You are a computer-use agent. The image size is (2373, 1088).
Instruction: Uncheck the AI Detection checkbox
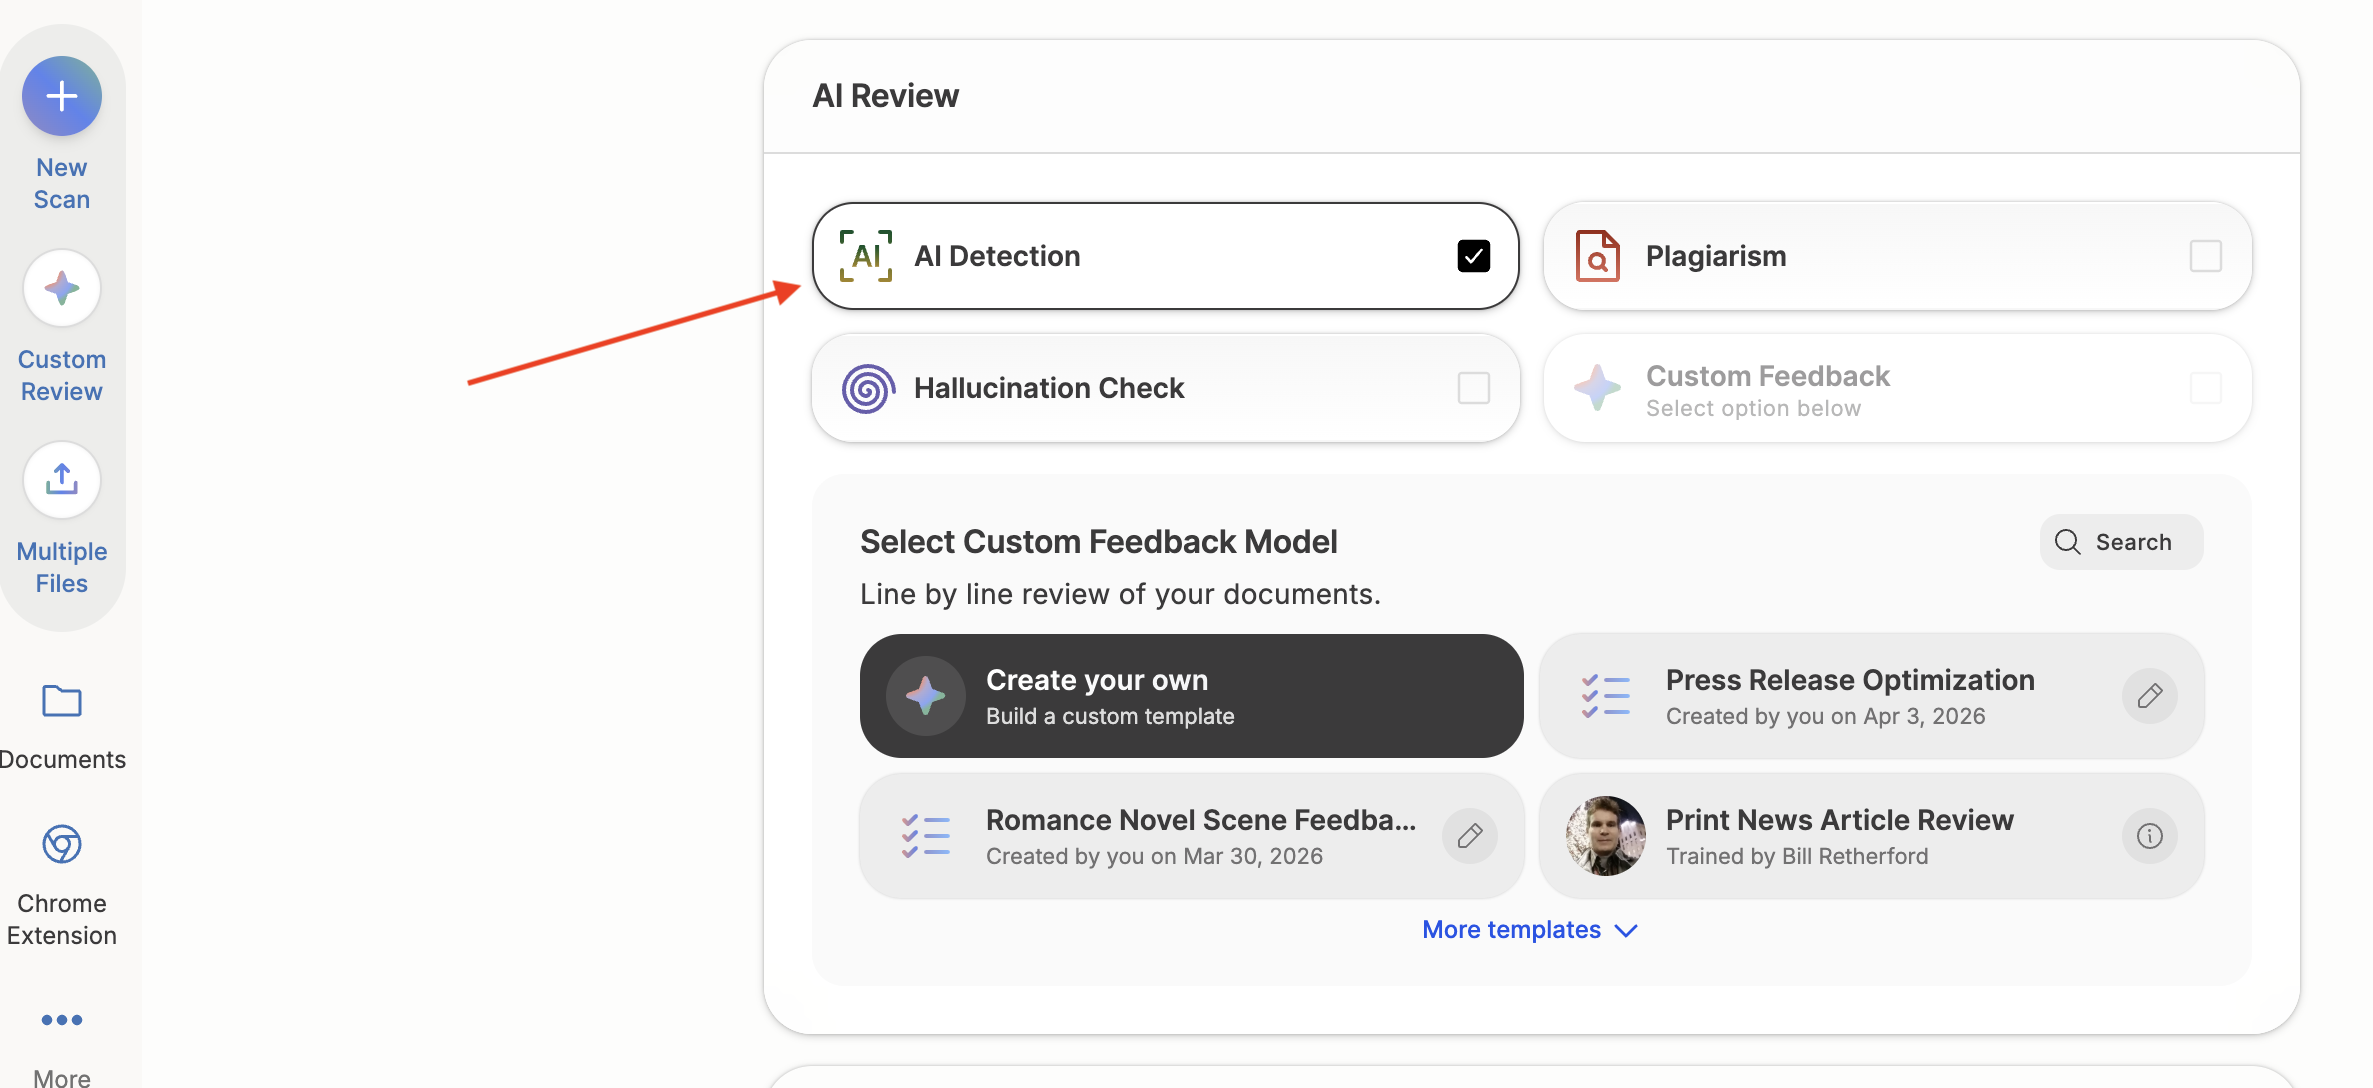[x=1473, y=256]
